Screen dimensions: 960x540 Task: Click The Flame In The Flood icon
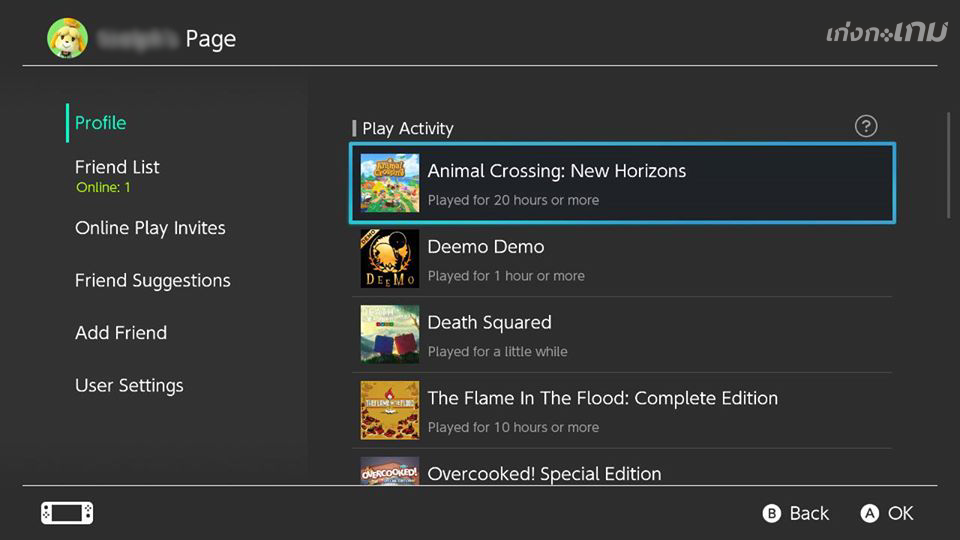(x=390, y=410)
